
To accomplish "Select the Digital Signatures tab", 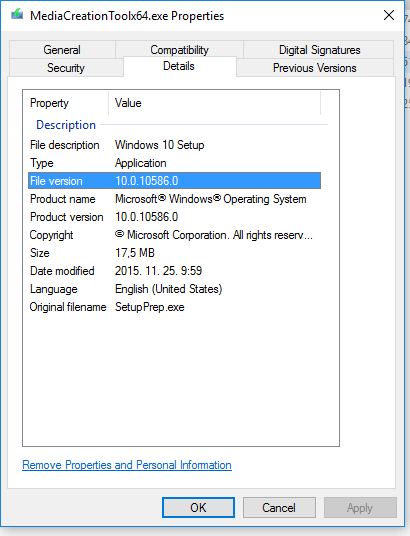I will tap(319, 50).
